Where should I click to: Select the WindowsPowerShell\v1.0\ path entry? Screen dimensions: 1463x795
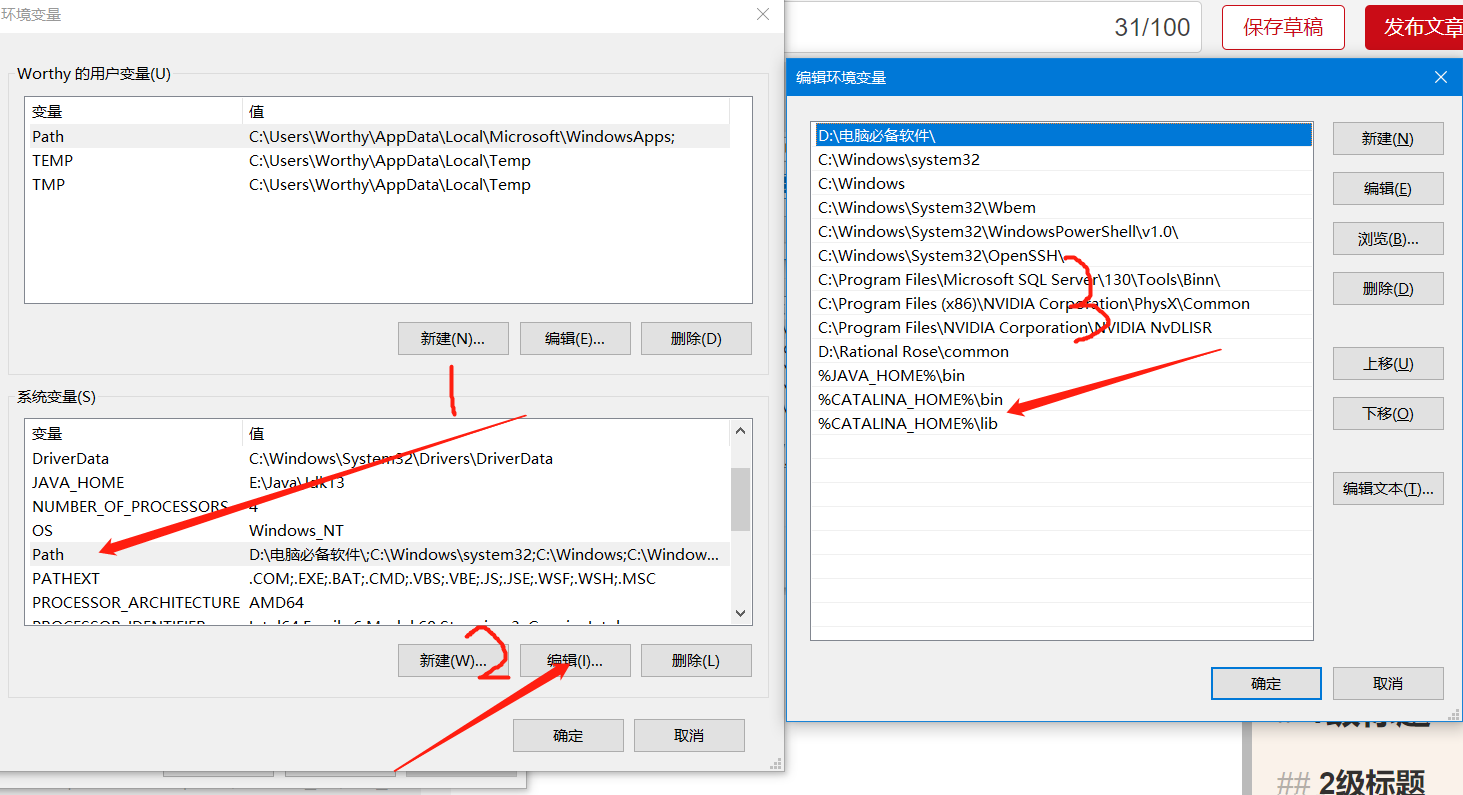point(1062,231)
